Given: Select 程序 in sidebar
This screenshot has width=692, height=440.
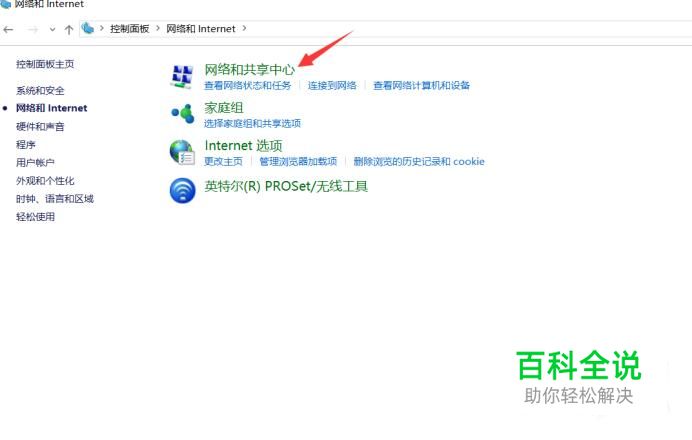Looking at the screenshot, I should 26,145.
